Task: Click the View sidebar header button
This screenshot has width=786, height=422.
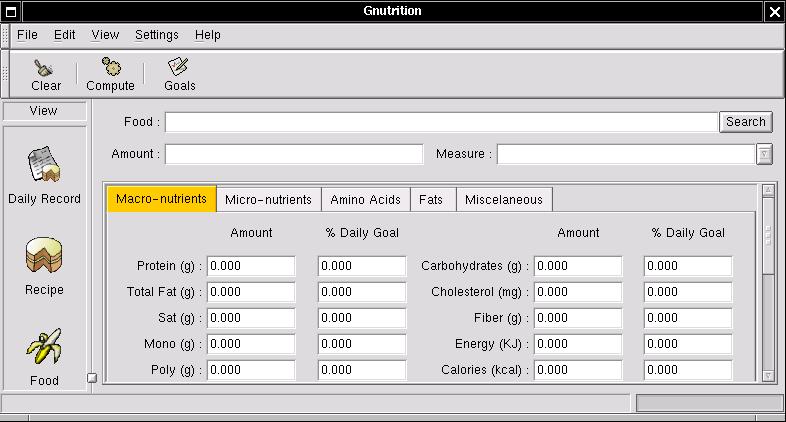Action: point(44,111)
